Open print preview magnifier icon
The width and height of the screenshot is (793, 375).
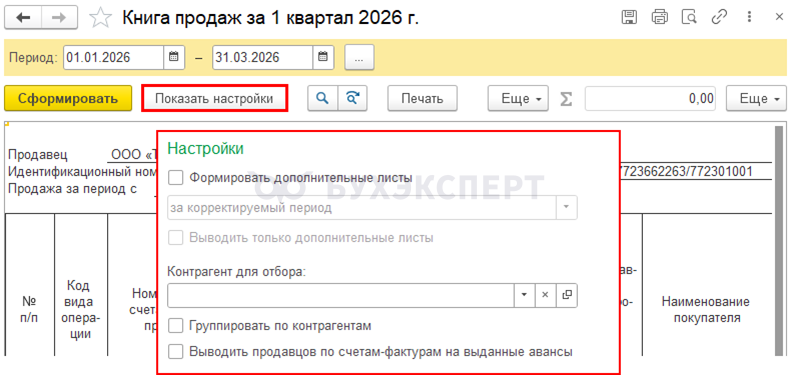[x=689, y=17]
